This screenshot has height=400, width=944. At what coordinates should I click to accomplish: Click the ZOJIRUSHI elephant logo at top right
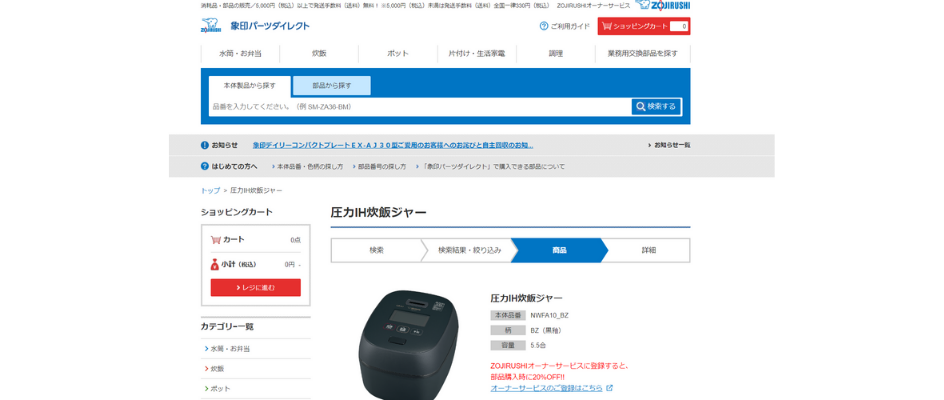click(x=663, y=5)
